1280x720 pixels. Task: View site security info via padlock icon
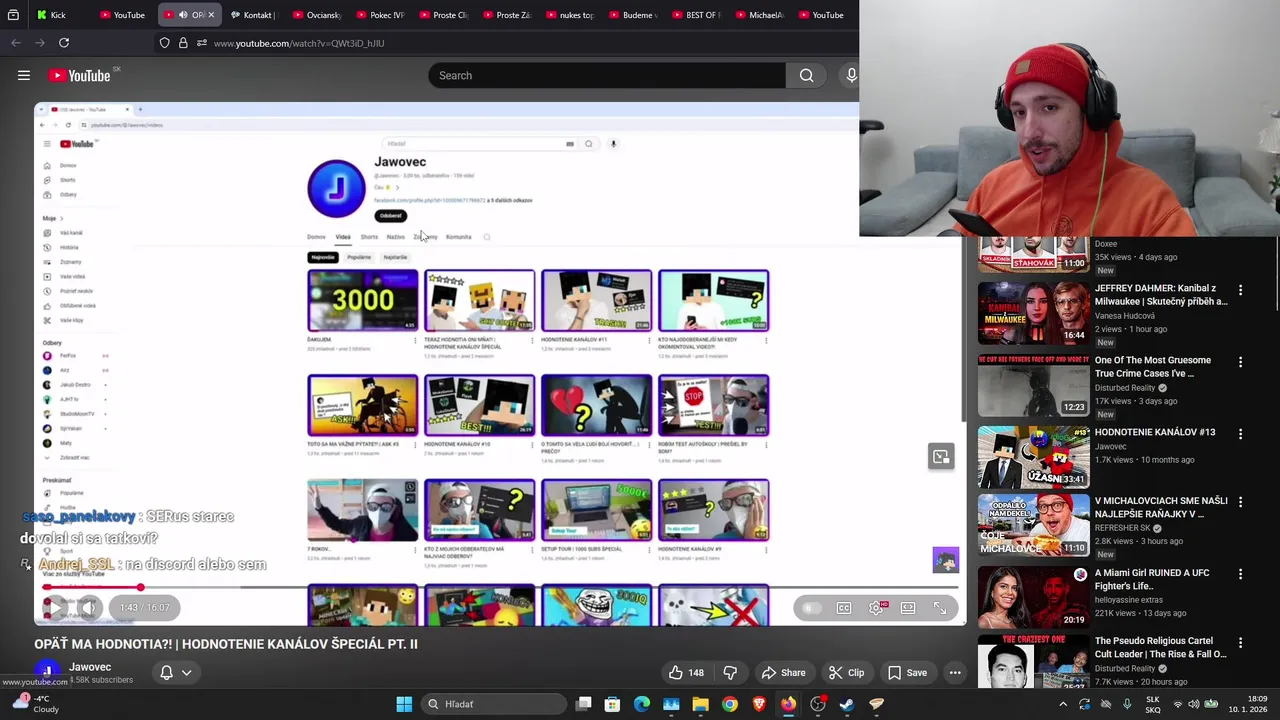[183, 43]
